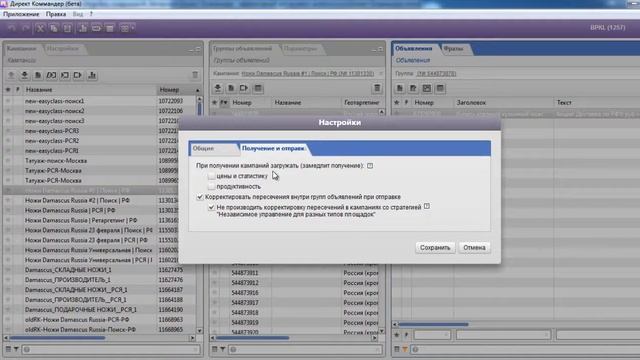This screenshot has height=360, width=640.
Task: Open the 'Правка' menu
Action: pyautogui.click(x=56, y=14)
